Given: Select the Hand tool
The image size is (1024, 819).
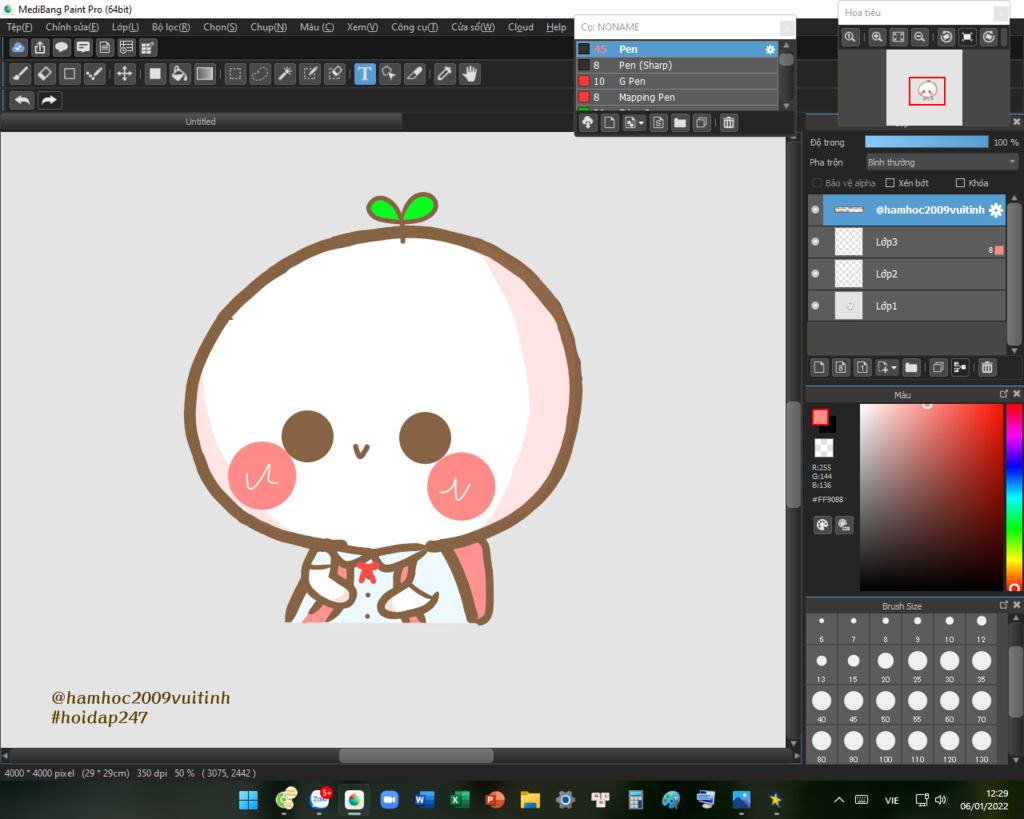Looking at the screenshot, I should click(x=470, y=74).
